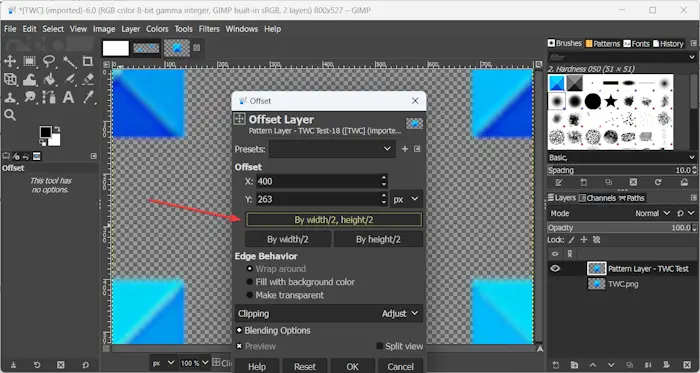
Task: Open the Clipping Adjust dropdown
Action: tap(329, 314)
